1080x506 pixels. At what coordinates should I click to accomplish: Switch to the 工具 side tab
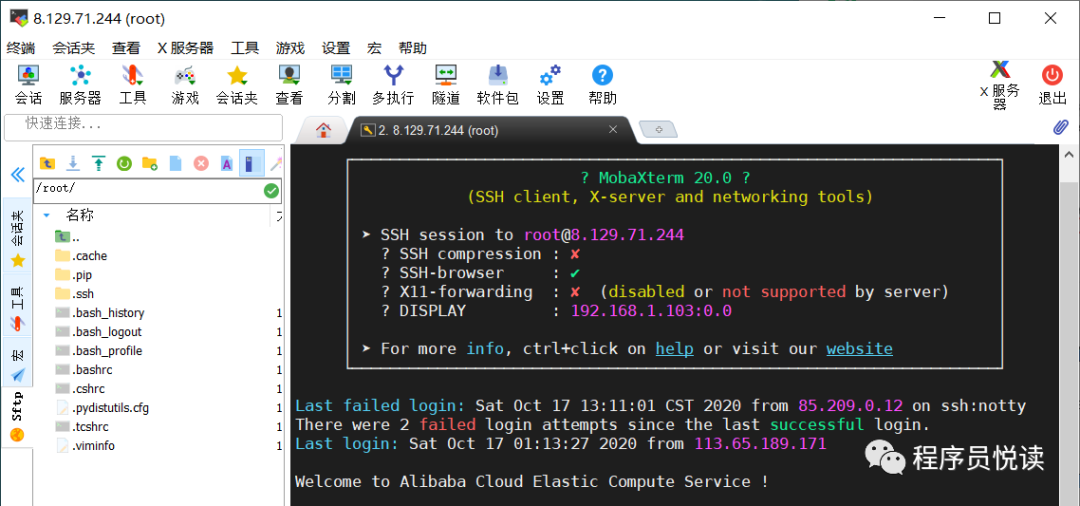(18, 306)
